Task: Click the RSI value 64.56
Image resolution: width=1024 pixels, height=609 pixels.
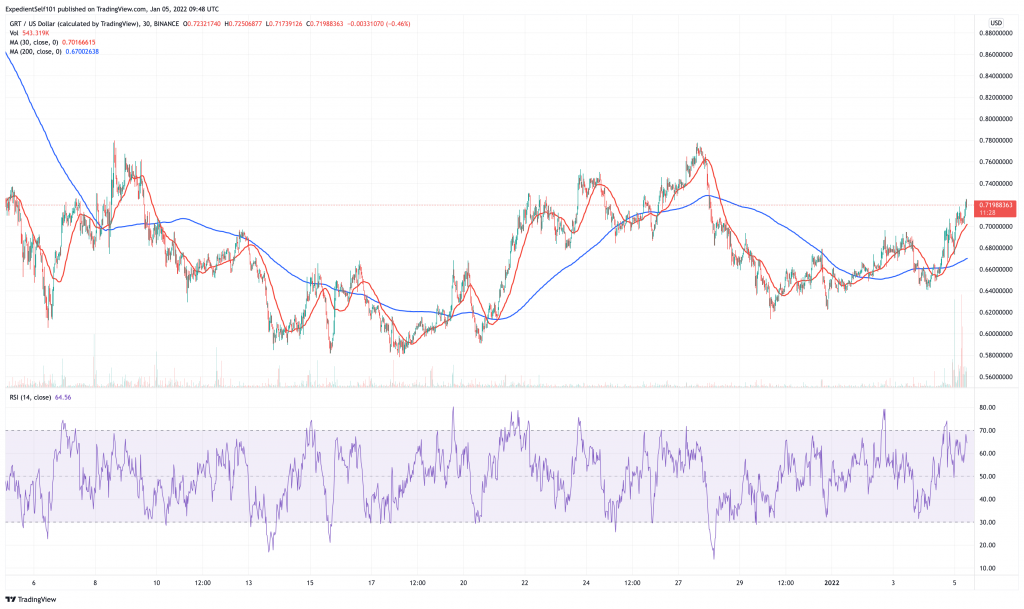Action: [x=63, y=397]
